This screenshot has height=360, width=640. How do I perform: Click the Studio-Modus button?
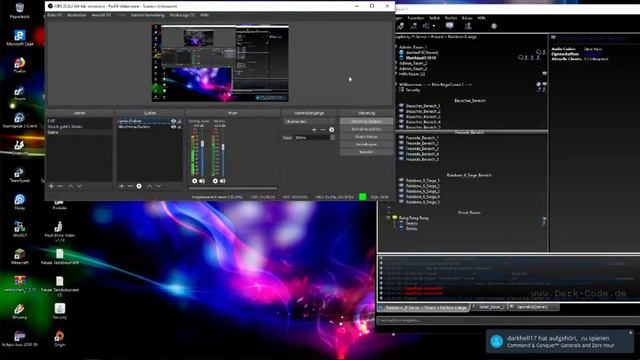coord(366,137)
